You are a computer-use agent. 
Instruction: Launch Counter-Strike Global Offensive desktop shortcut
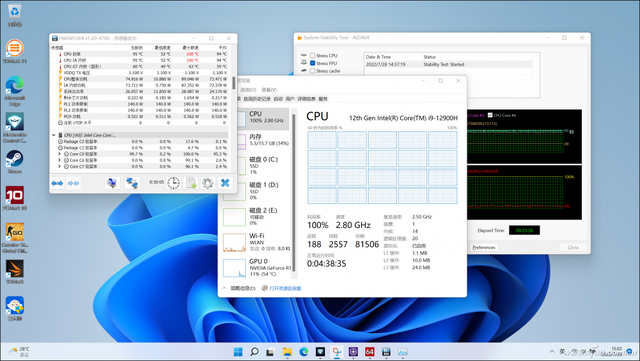click(x=15, y=238)
